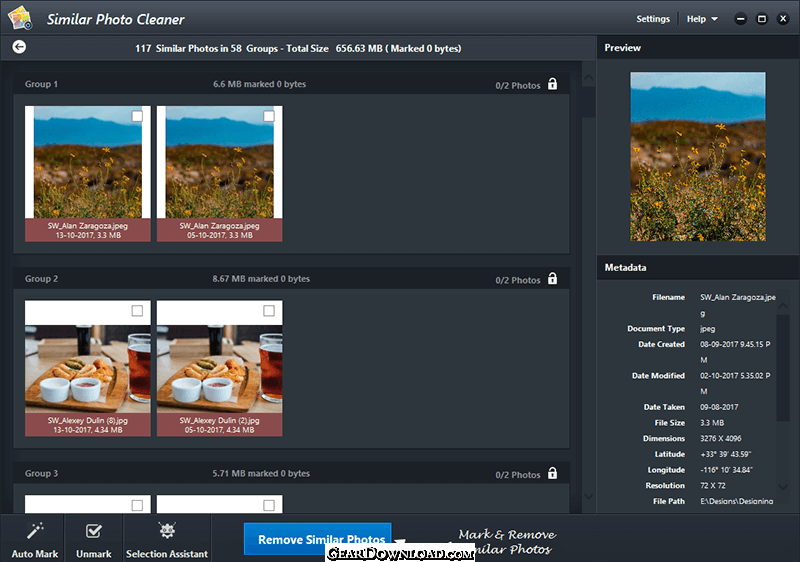This screenshot has width=800, height=562.
Task: Click the Similar Photo Cleaner app logo
Action: pyautogui.click(x=20, y=18)
